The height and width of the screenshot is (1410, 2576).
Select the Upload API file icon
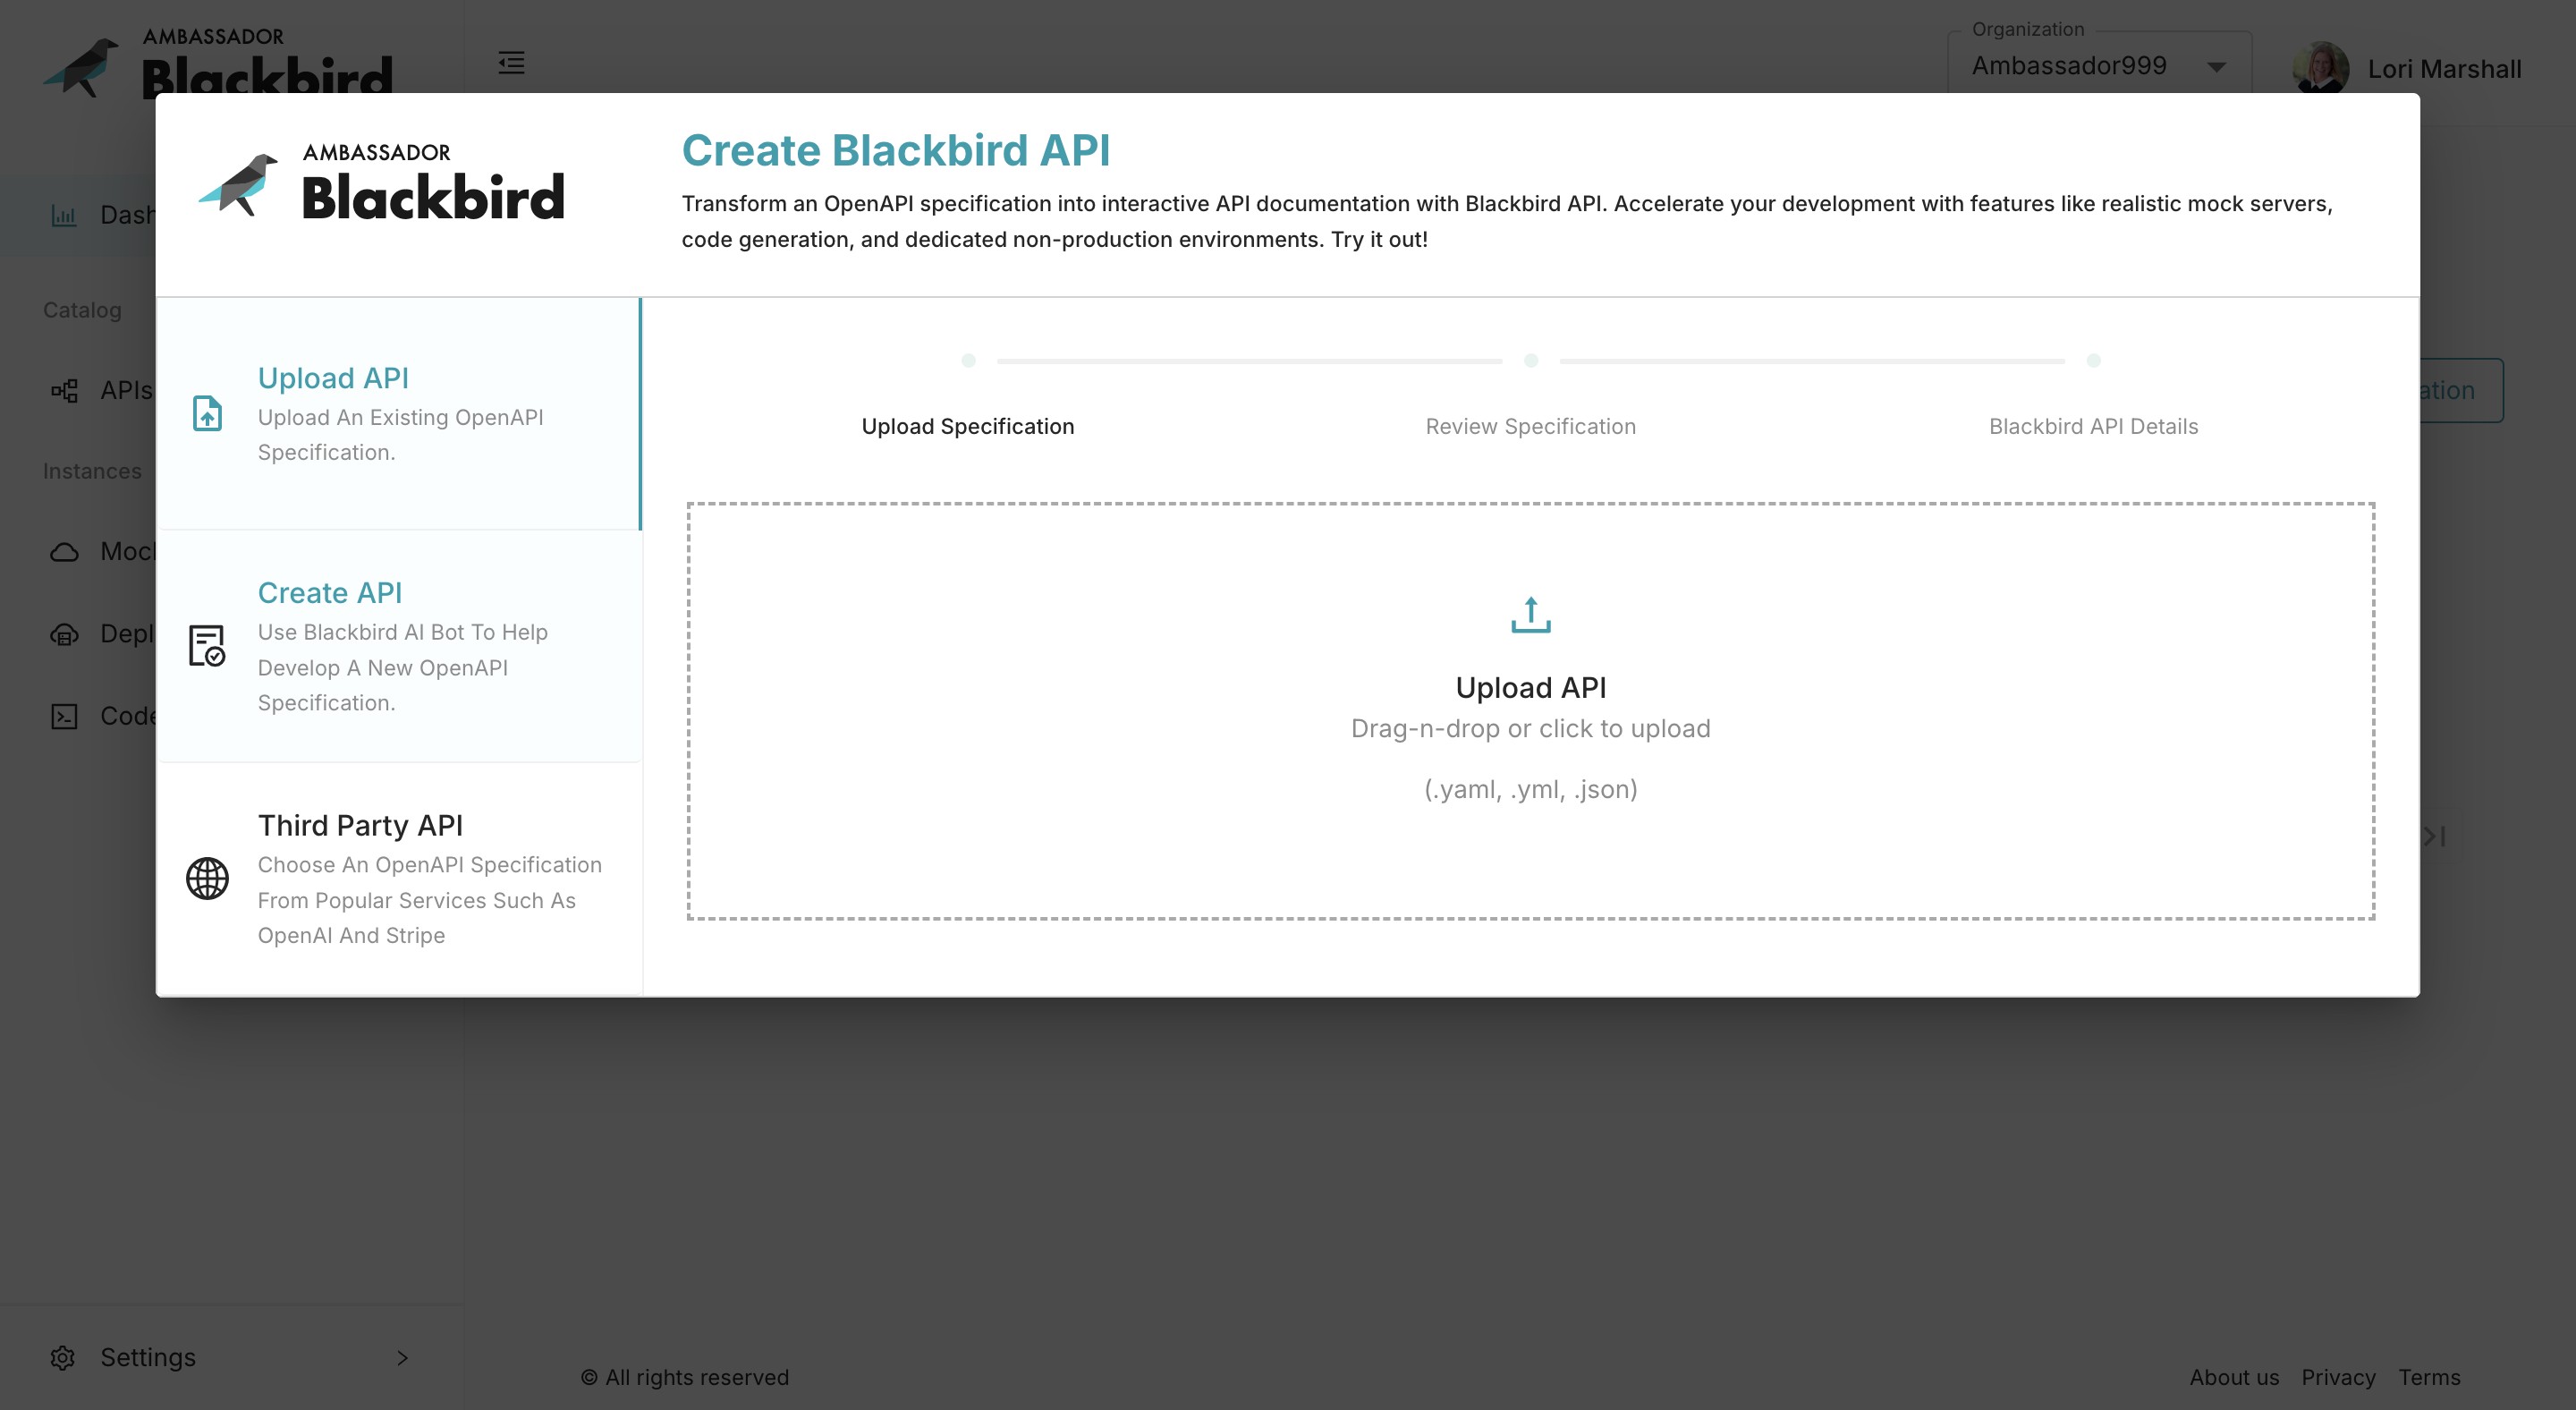click(x=207, y=413)
